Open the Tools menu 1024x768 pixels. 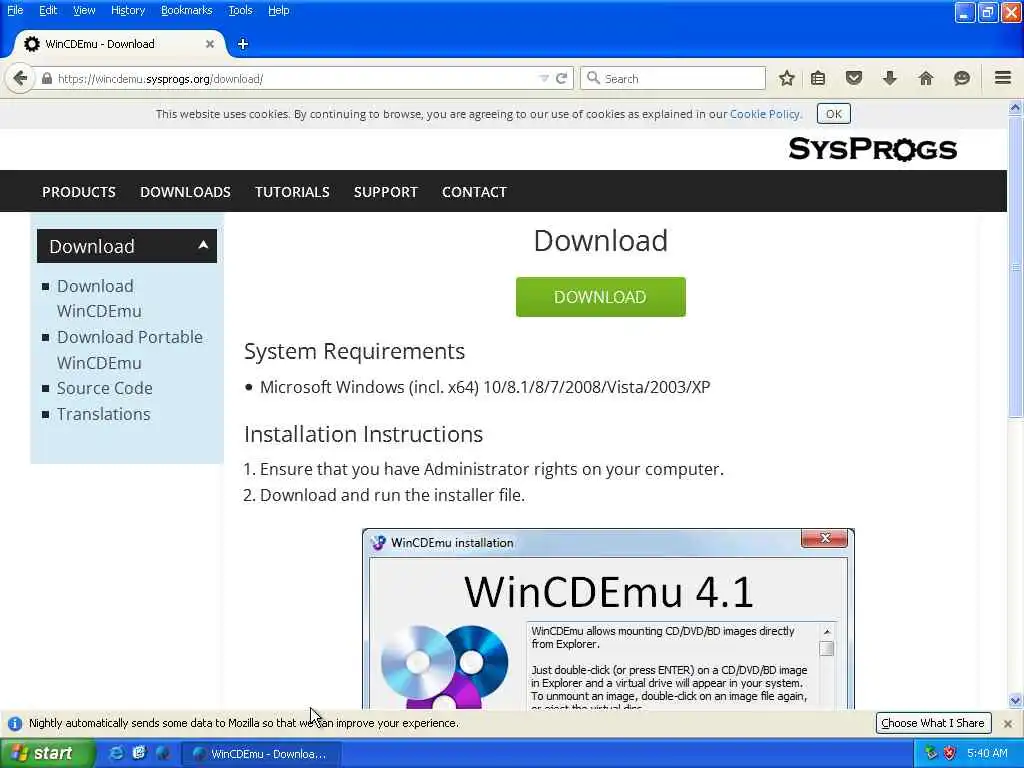point(240,10)
